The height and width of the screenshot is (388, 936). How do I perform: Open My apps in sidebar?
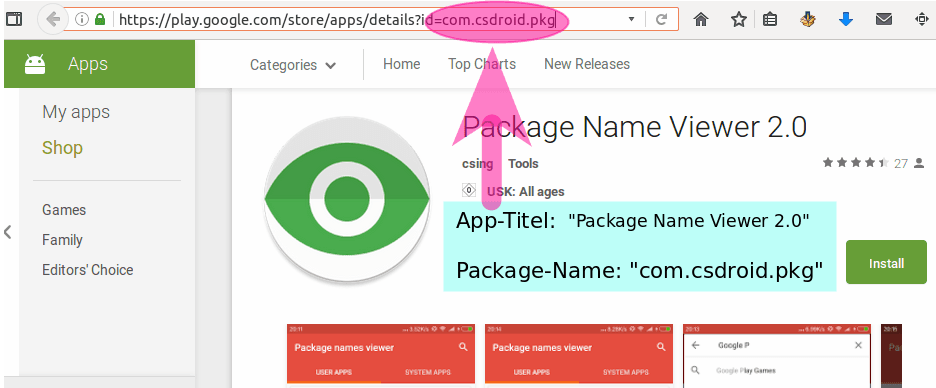76,112
